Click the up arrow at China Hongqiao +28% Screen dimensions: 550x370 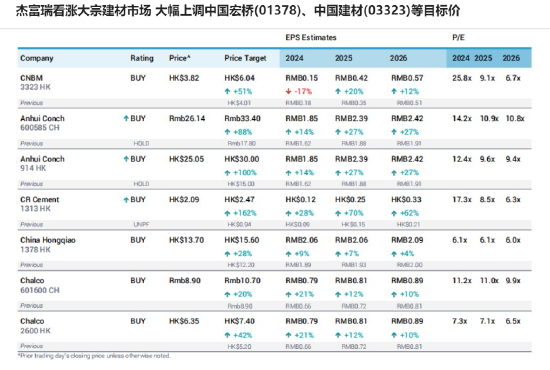pos(227,254)
